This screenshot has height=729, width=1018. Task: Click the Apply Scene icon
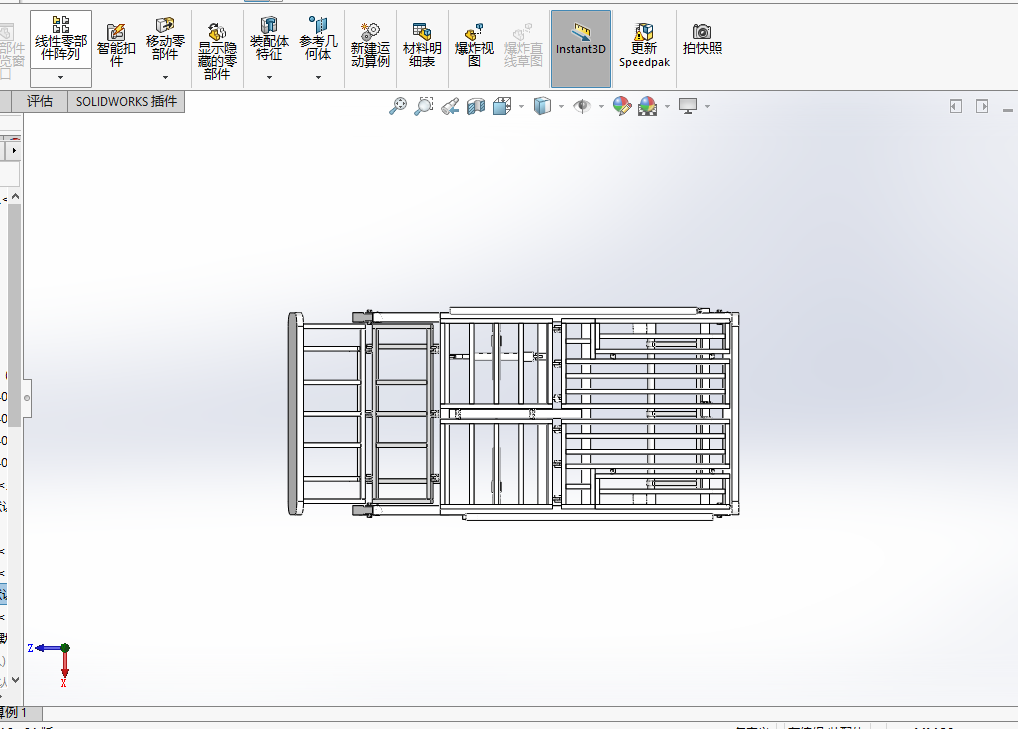pyautogui.click(x=647, y=106)
